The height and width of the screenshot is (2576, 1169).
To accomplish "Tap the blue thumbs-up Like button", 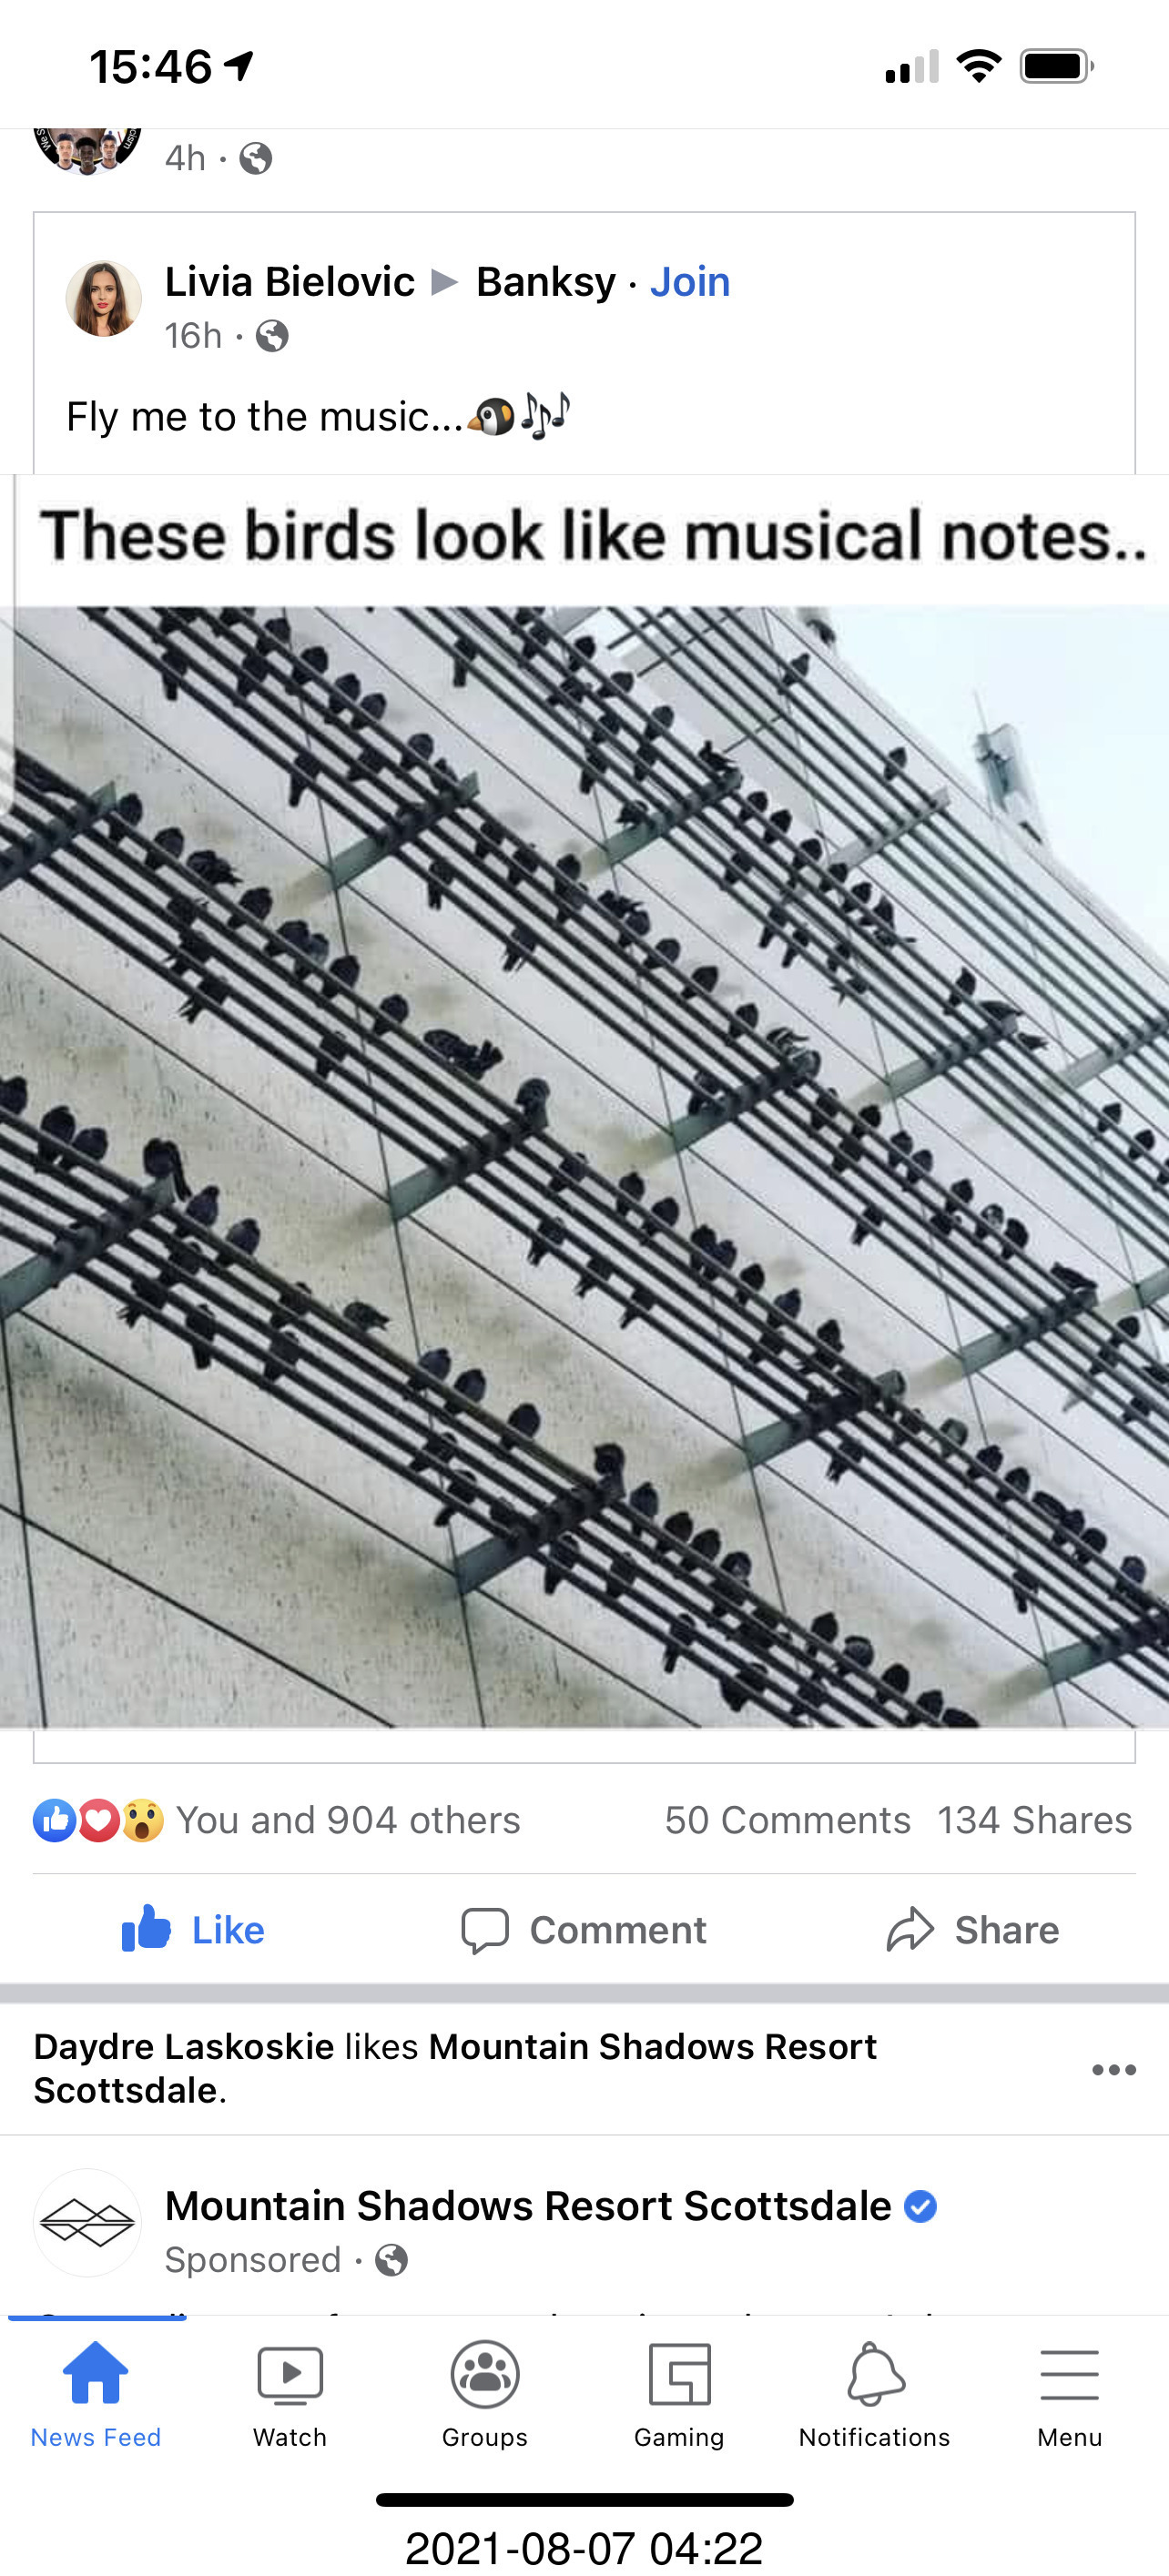I will 193,1929.
